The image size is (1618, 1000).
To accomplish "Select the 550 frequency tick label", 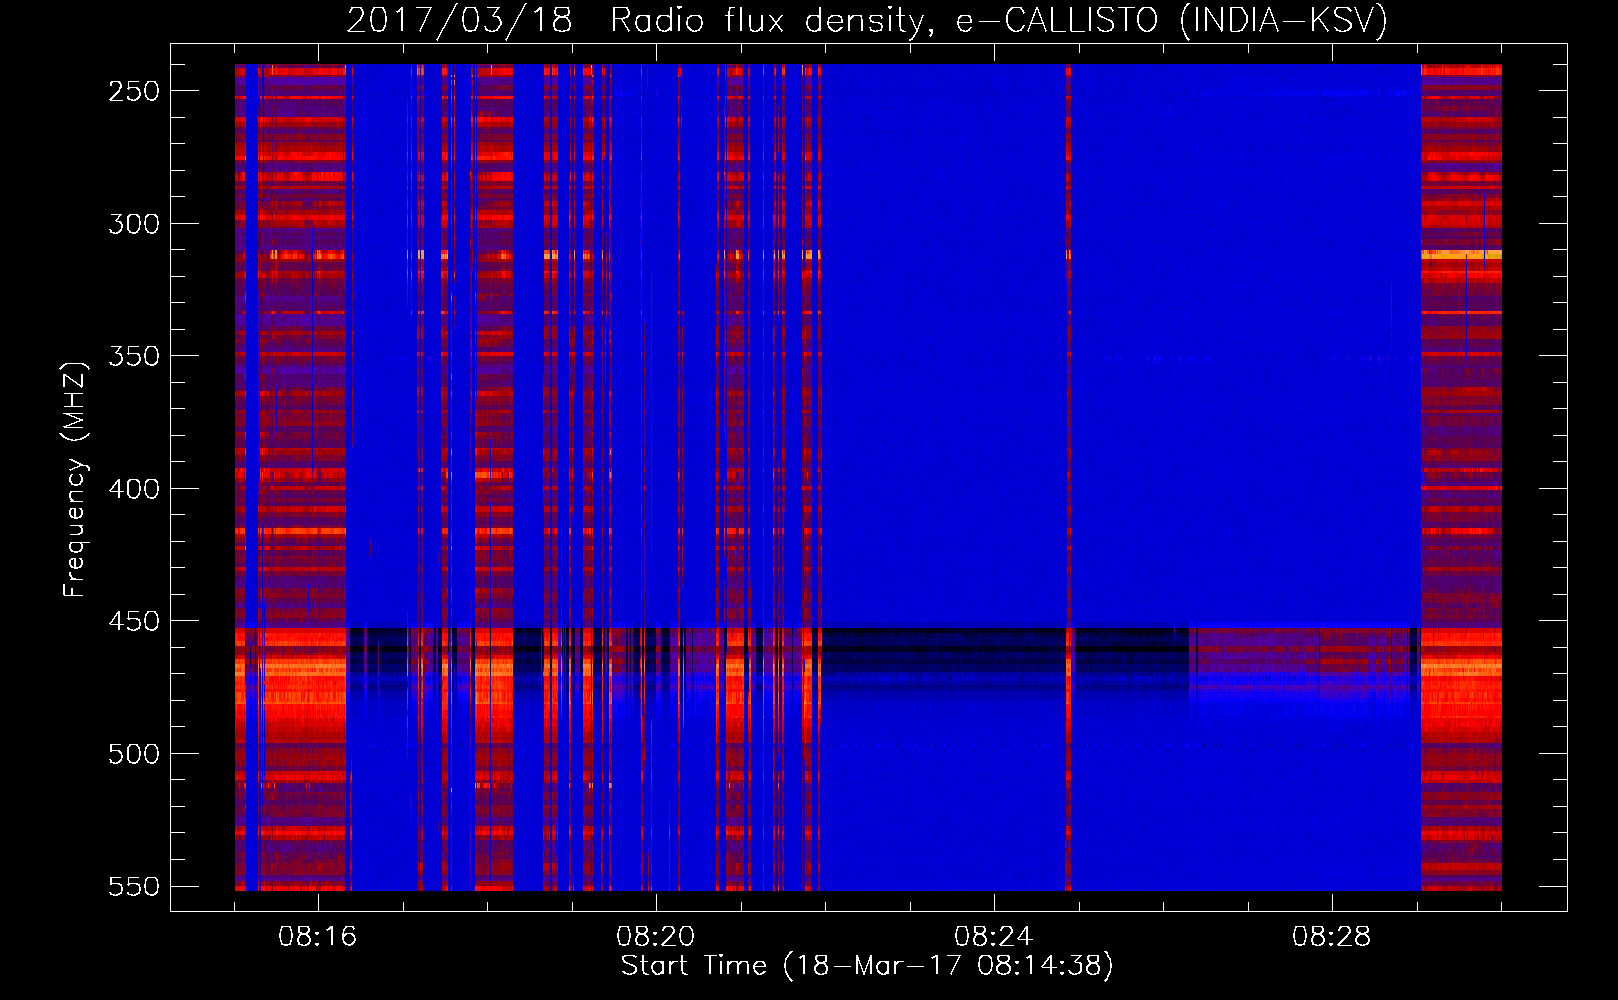I will (x=134, y=886).
